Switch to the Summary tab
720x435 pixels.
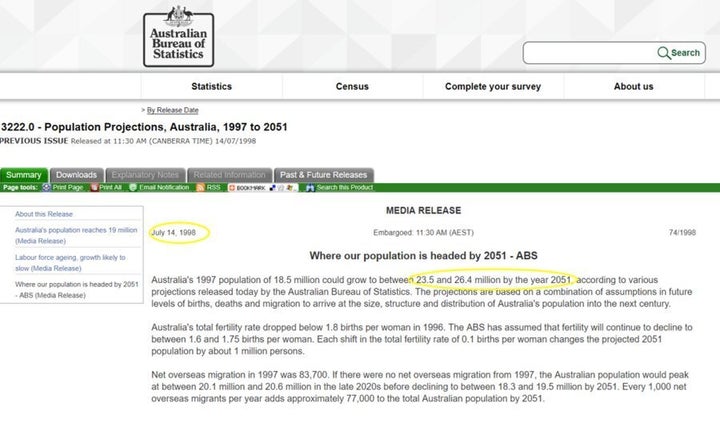24,175
